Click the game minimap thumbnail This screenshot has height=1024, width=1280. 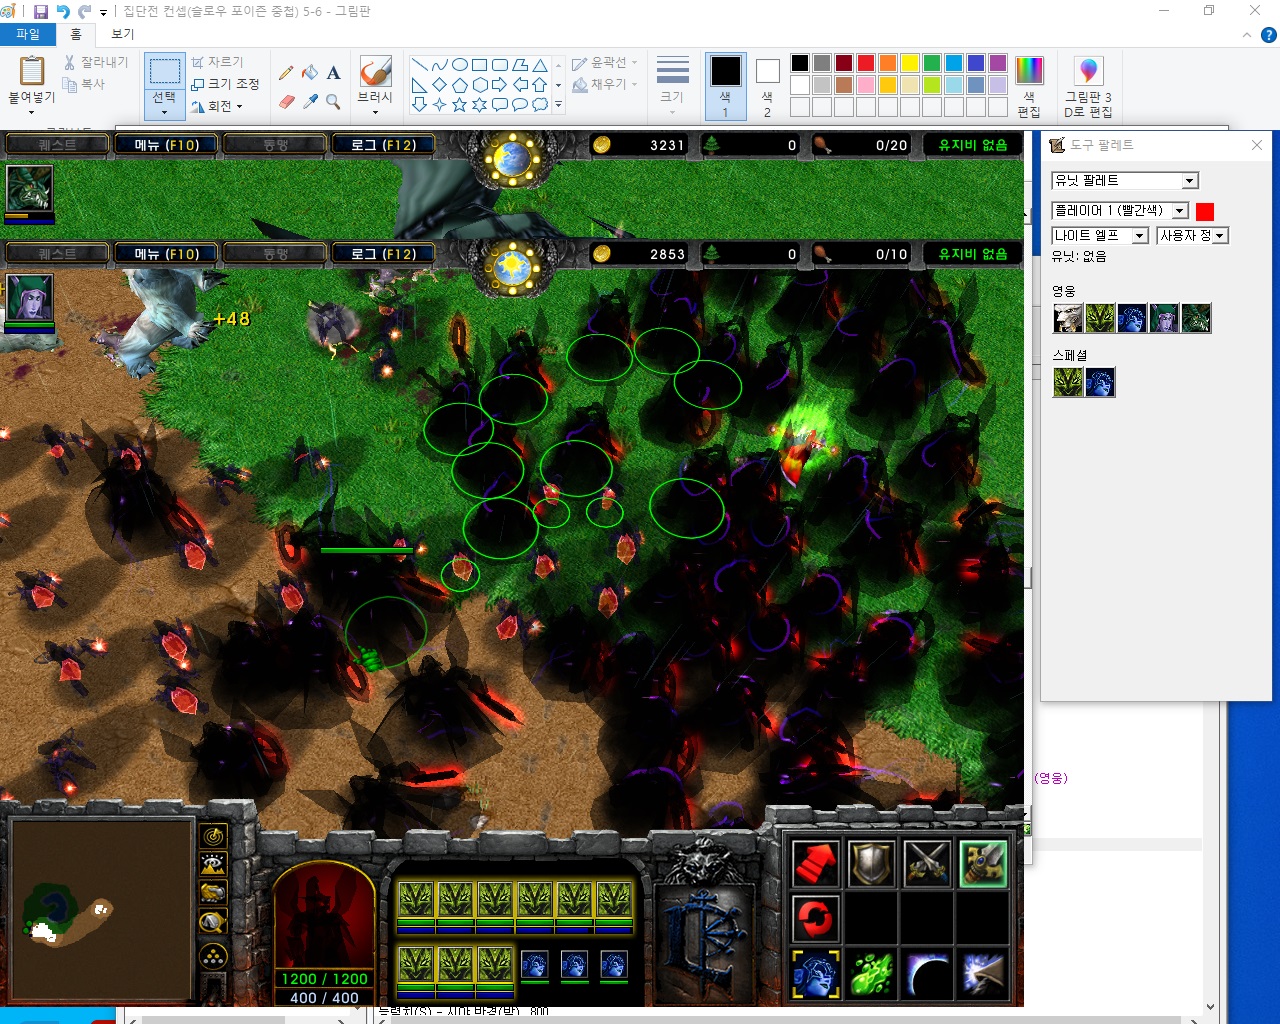point(101,910)
